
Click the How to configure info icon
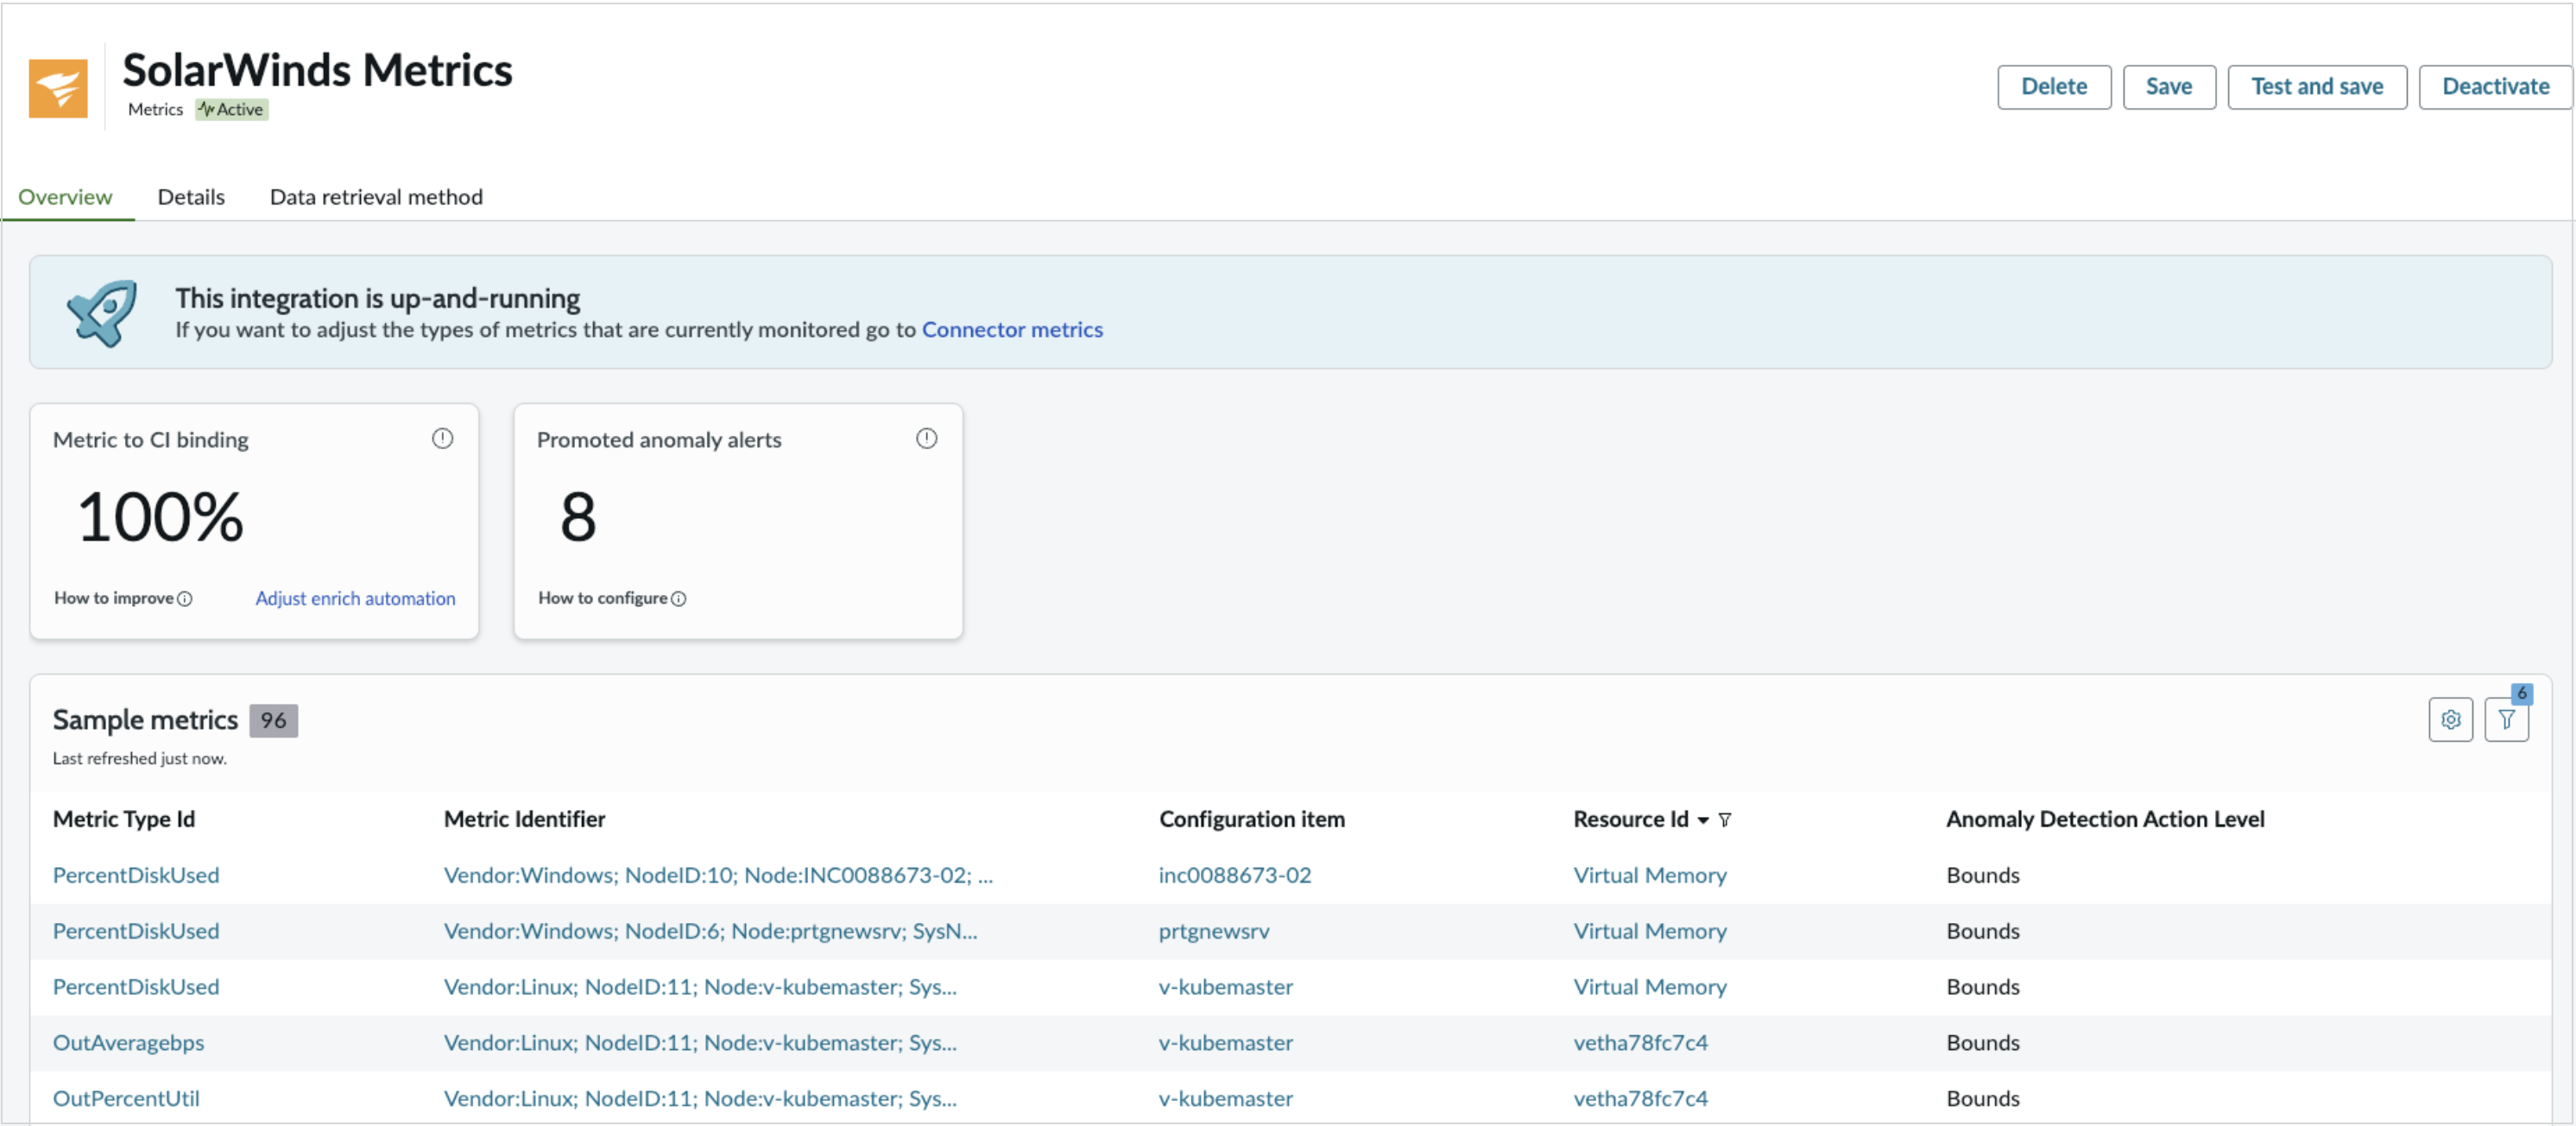[679, 599]
